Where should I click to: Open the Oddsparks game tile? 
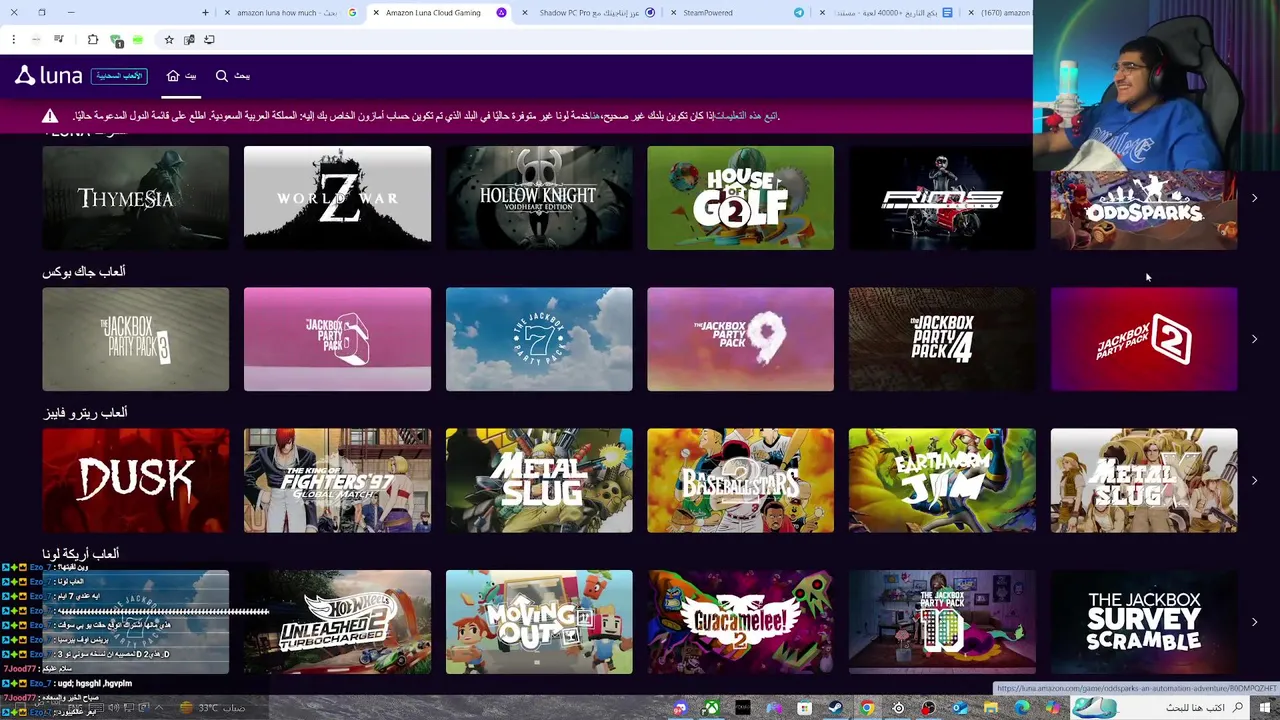1143,210
